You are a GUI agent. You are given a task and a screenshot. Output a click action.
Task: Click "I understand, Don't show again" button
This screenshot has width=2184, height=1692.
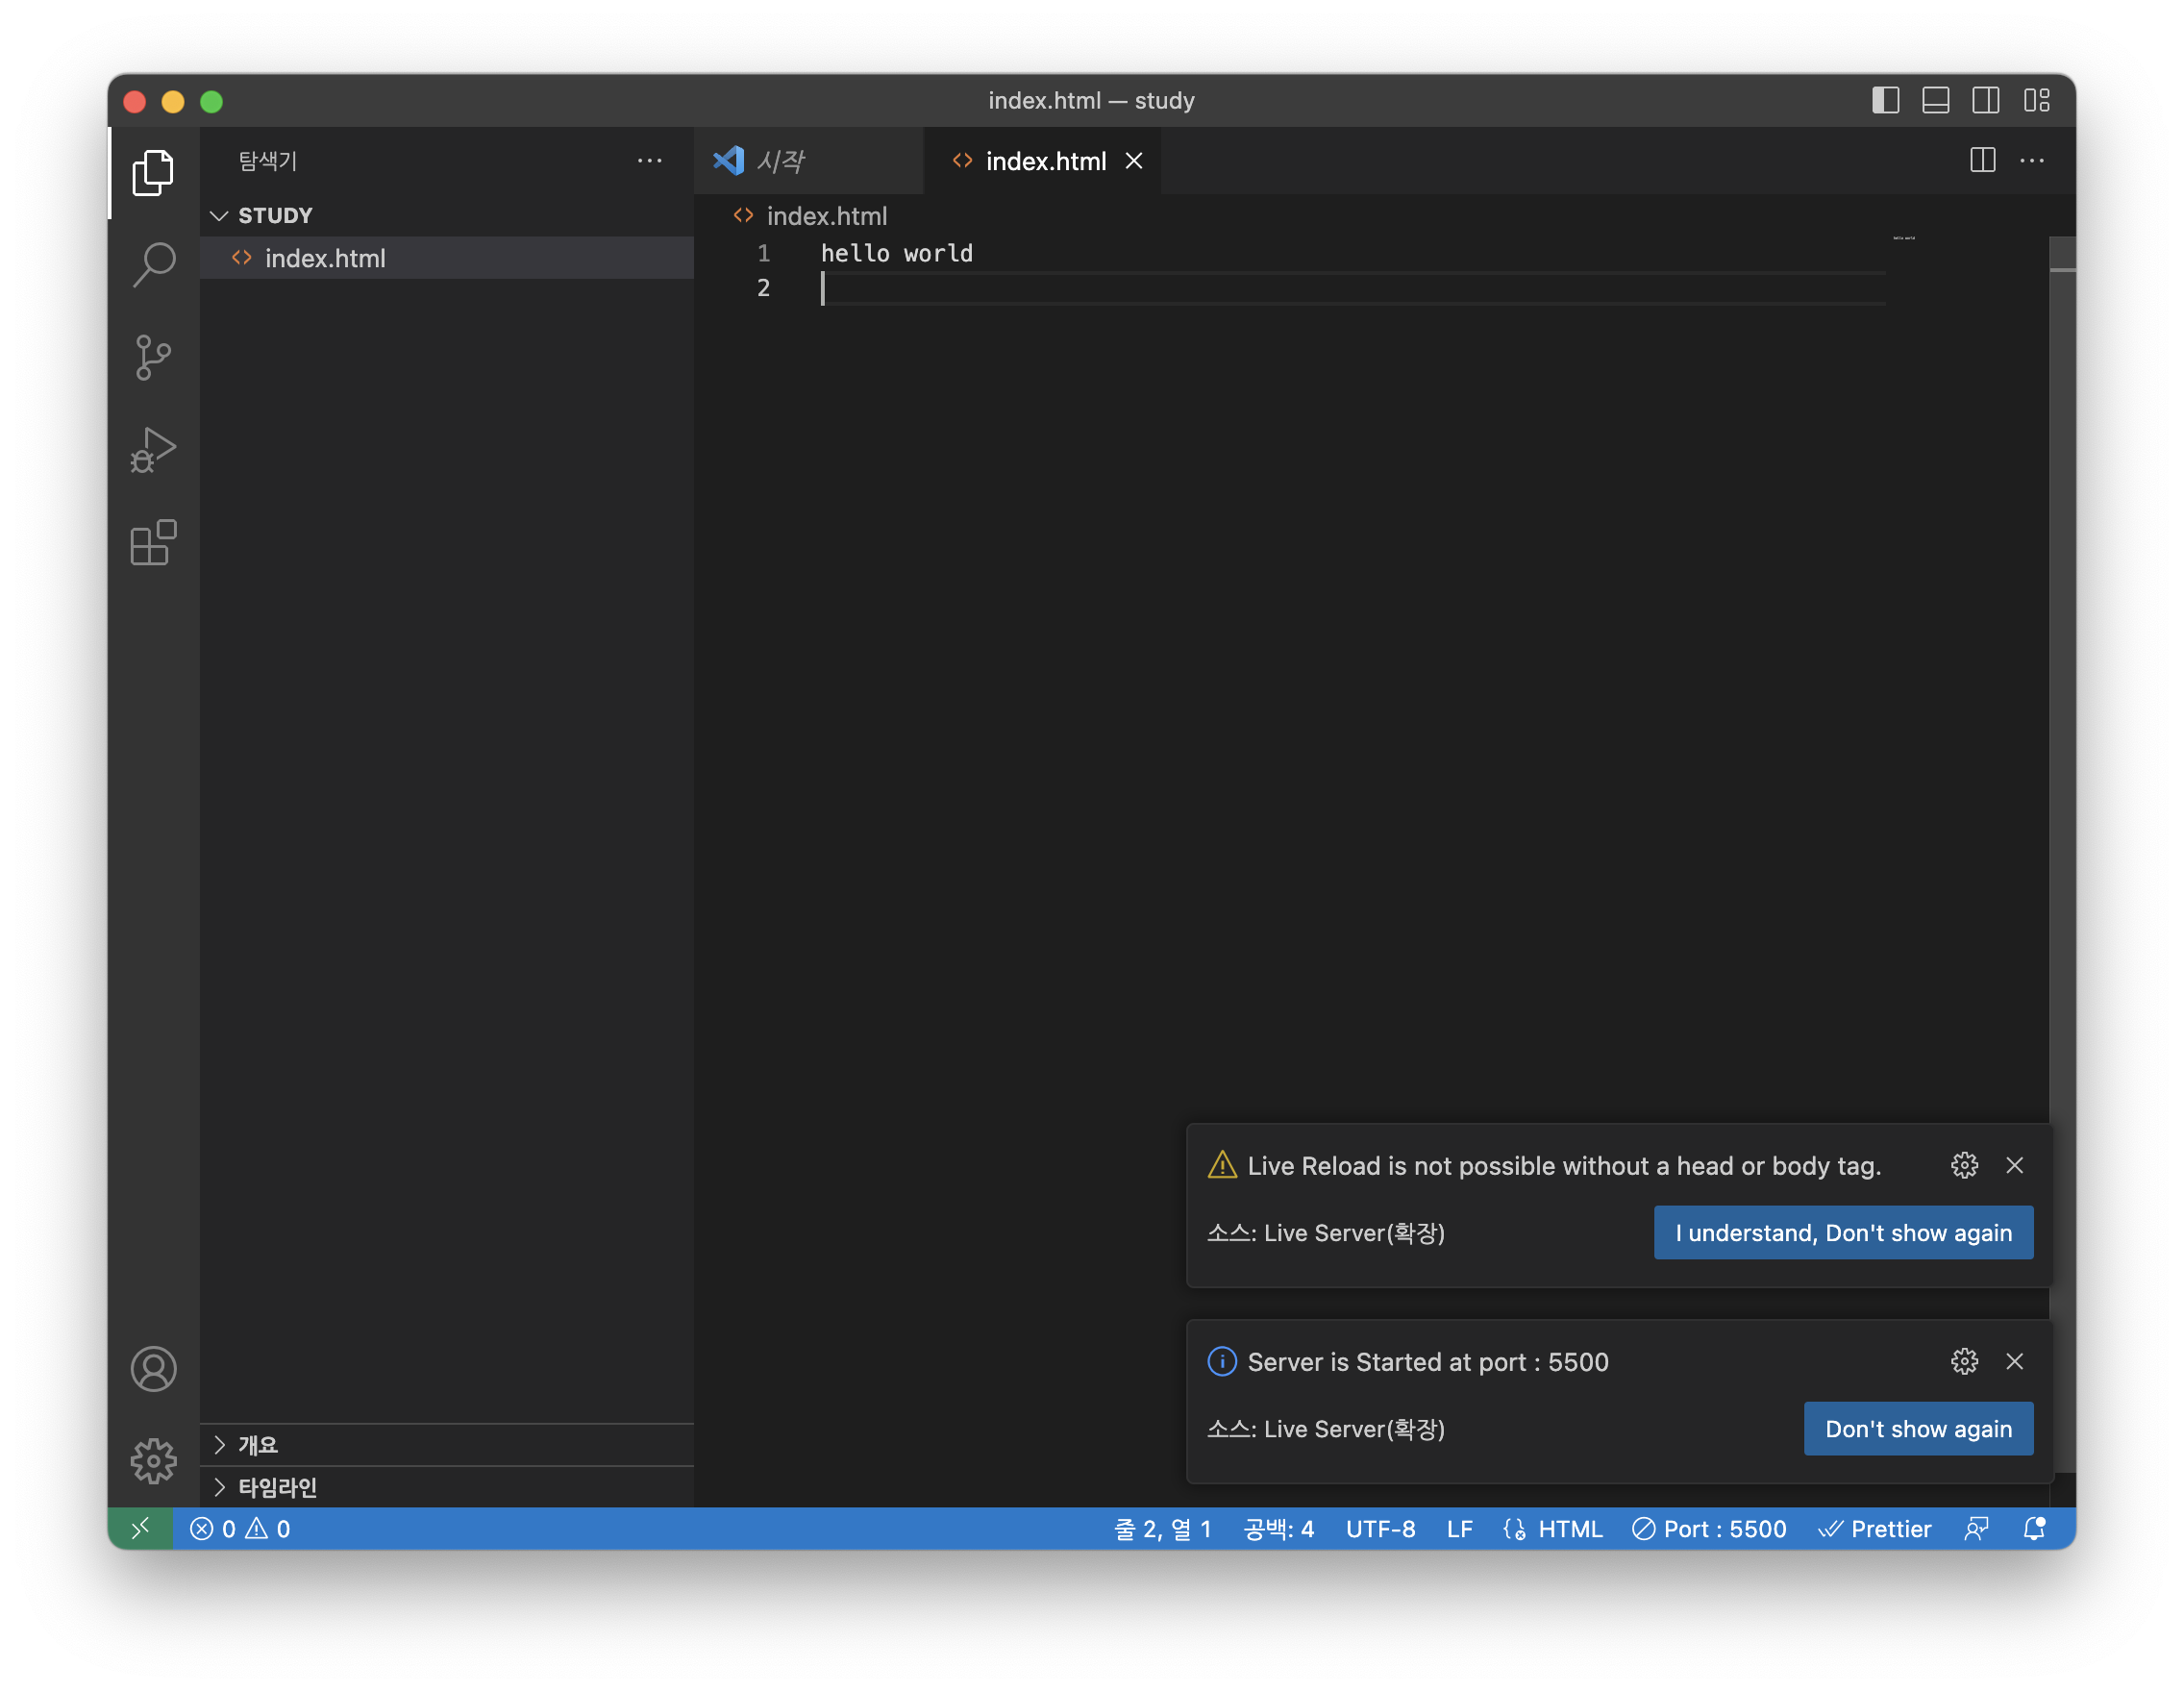[1842, 1232]
